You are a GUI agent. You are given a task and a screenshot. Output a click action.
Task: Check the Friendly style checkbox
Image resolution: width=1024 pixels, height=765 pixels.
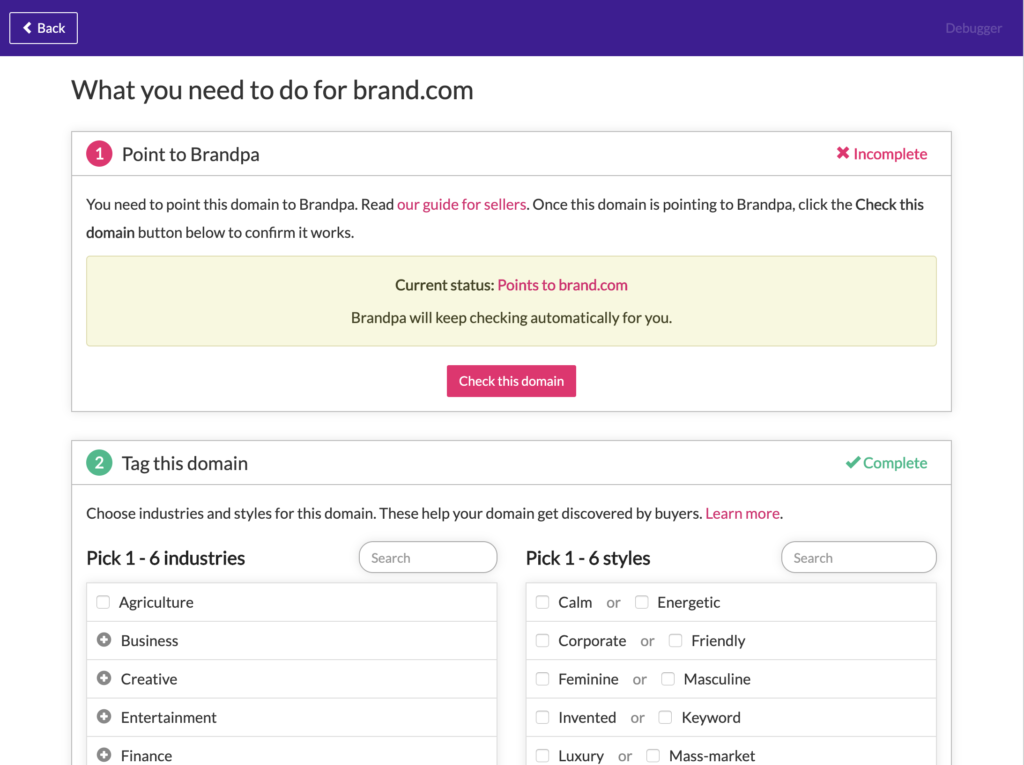676,640
